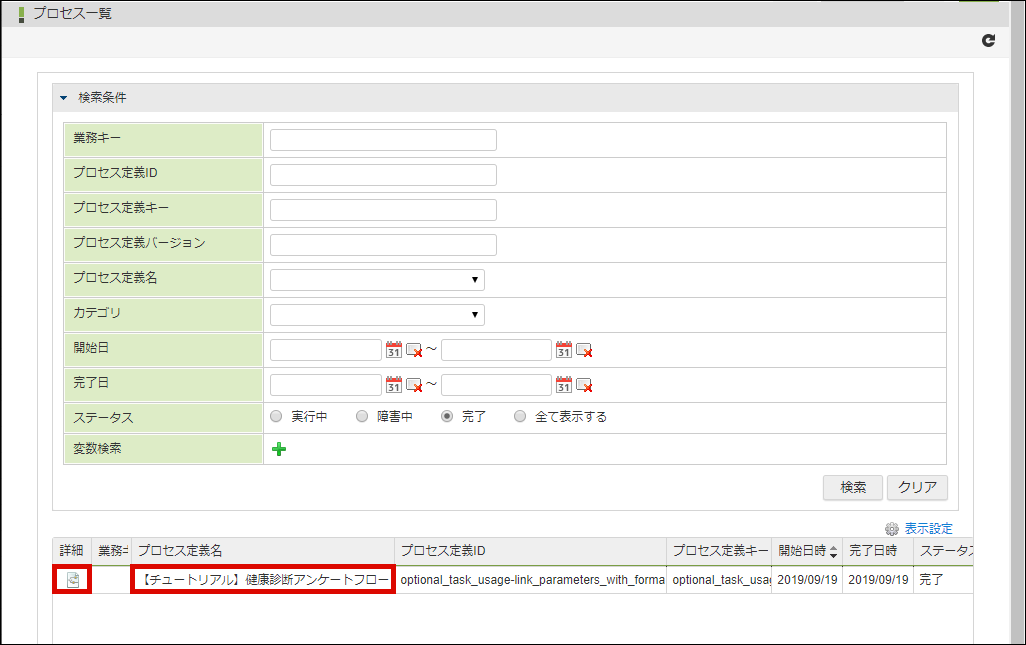Click the 開始日 to-date field
The height and width of the screenshot is (645, 1026).
(x=497, y=350)
